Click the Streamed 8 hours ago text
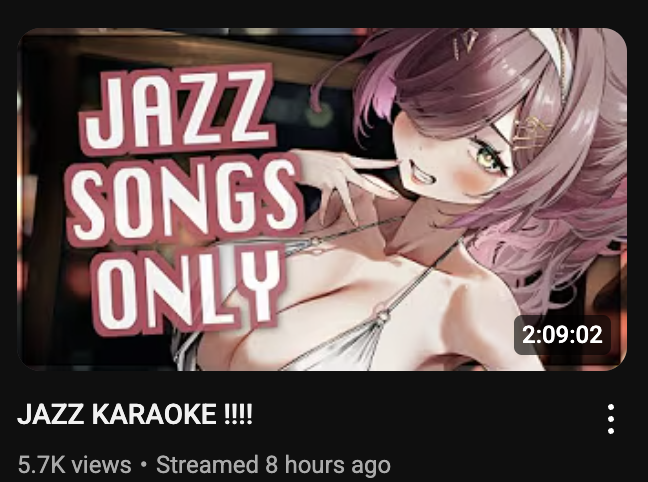The height and width of the screenshot is (482, 648). coord(273,465)
